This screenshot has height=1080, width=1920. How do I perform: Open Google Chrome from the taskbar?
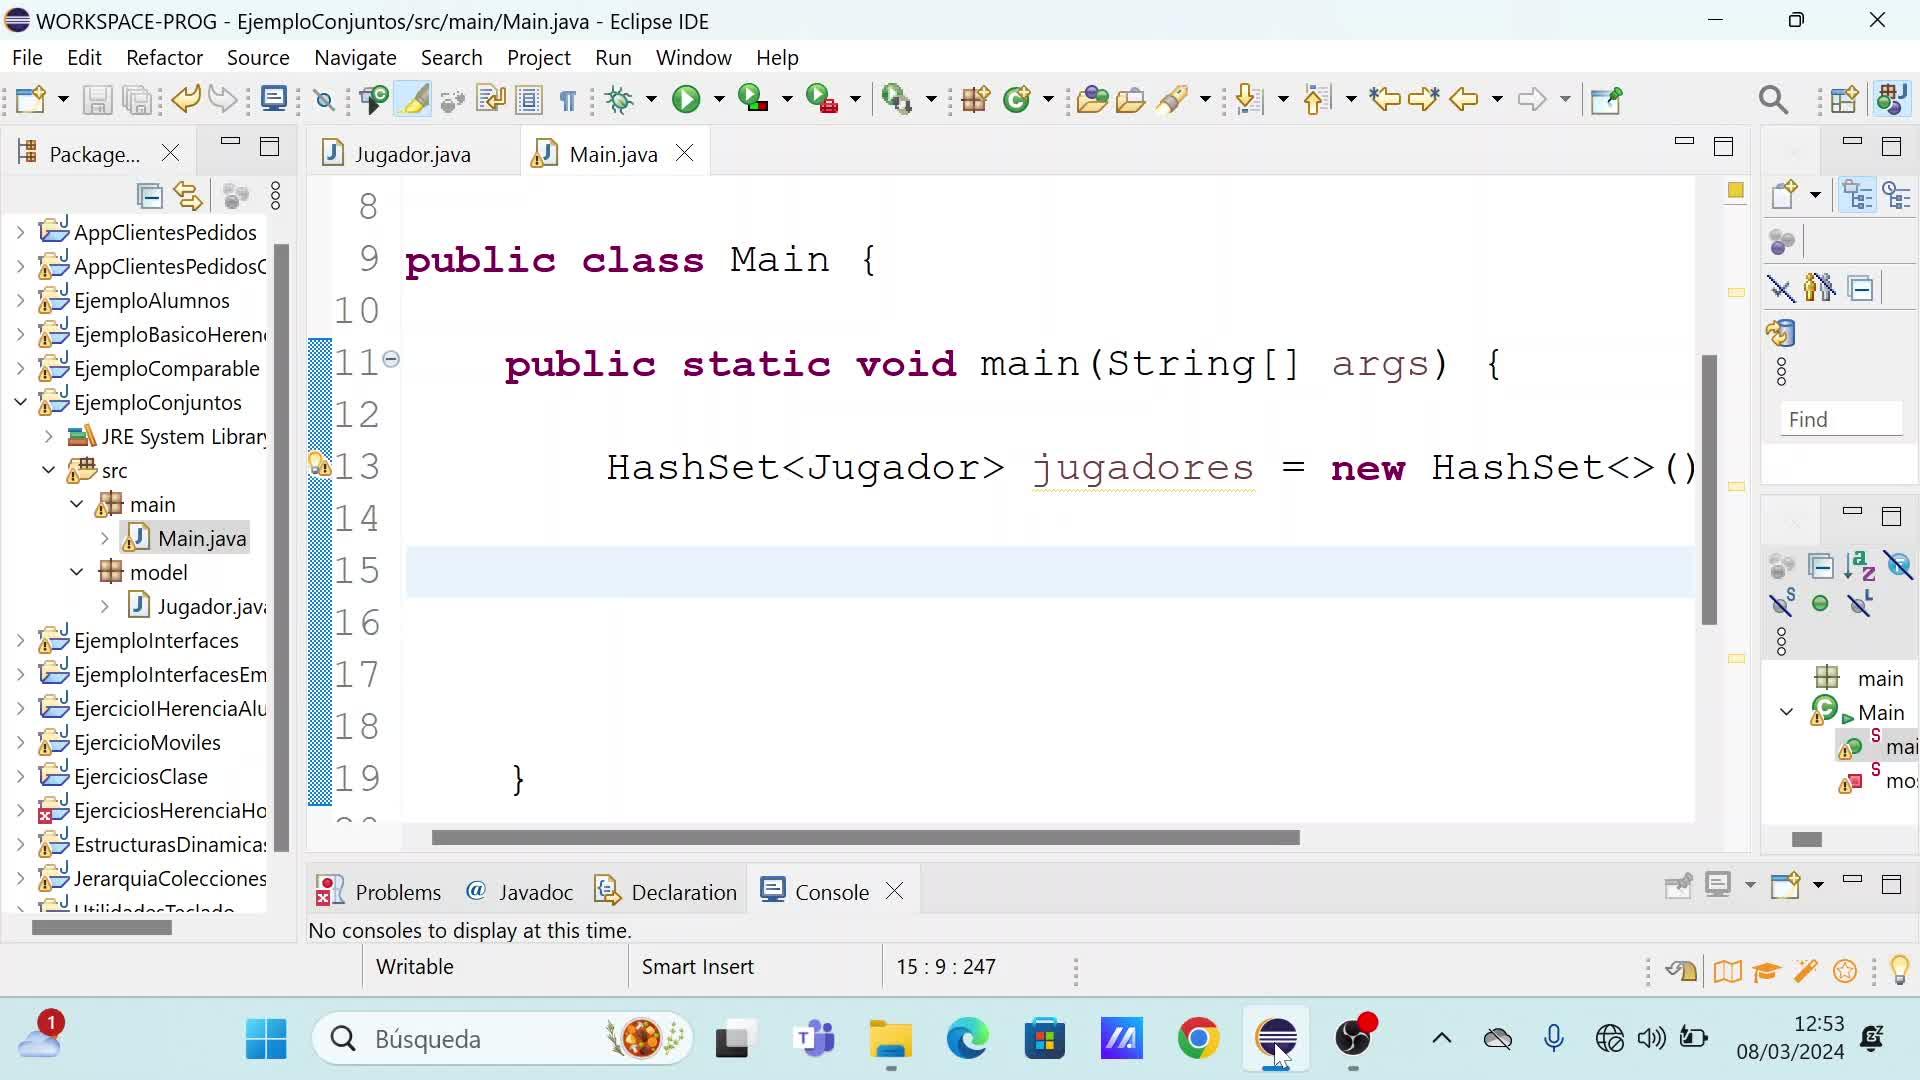[1198, 1039]
